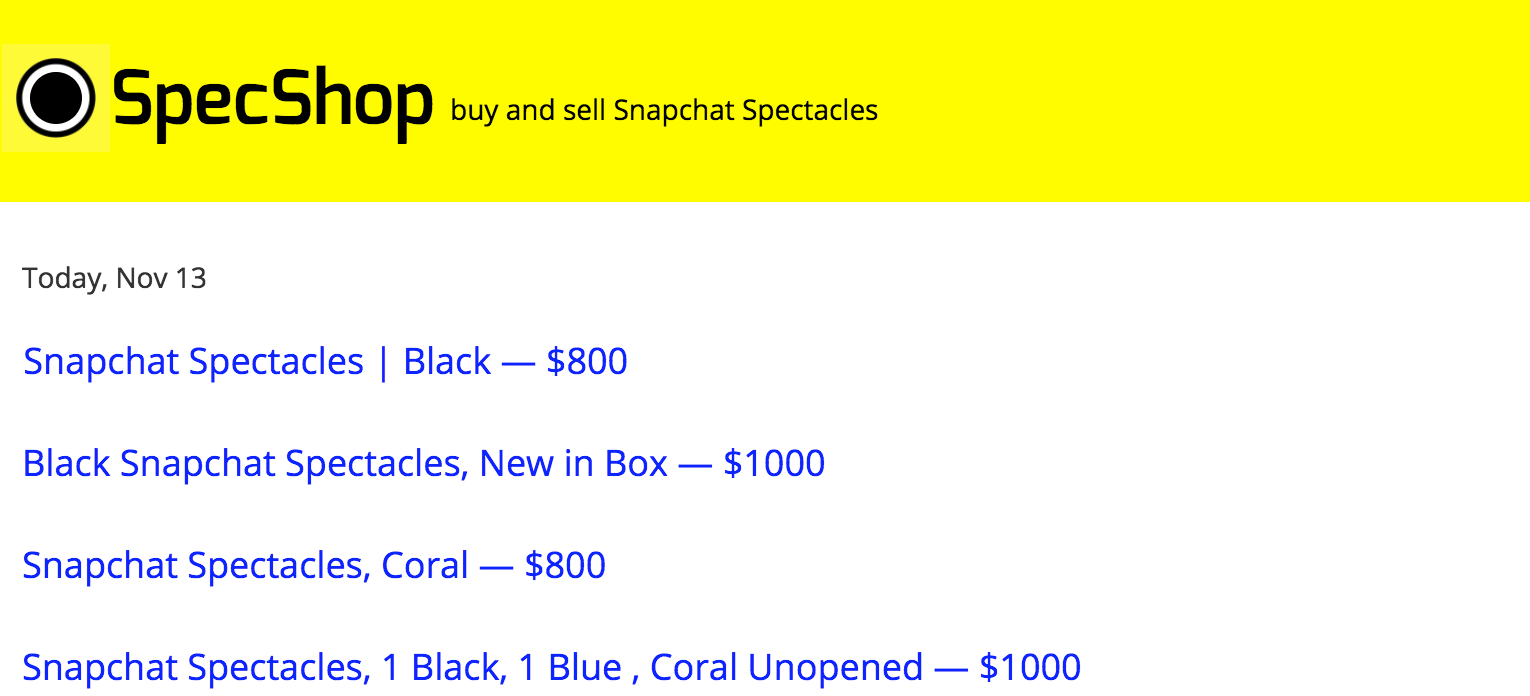Go to the SpecShop home title

click(273, 99)
